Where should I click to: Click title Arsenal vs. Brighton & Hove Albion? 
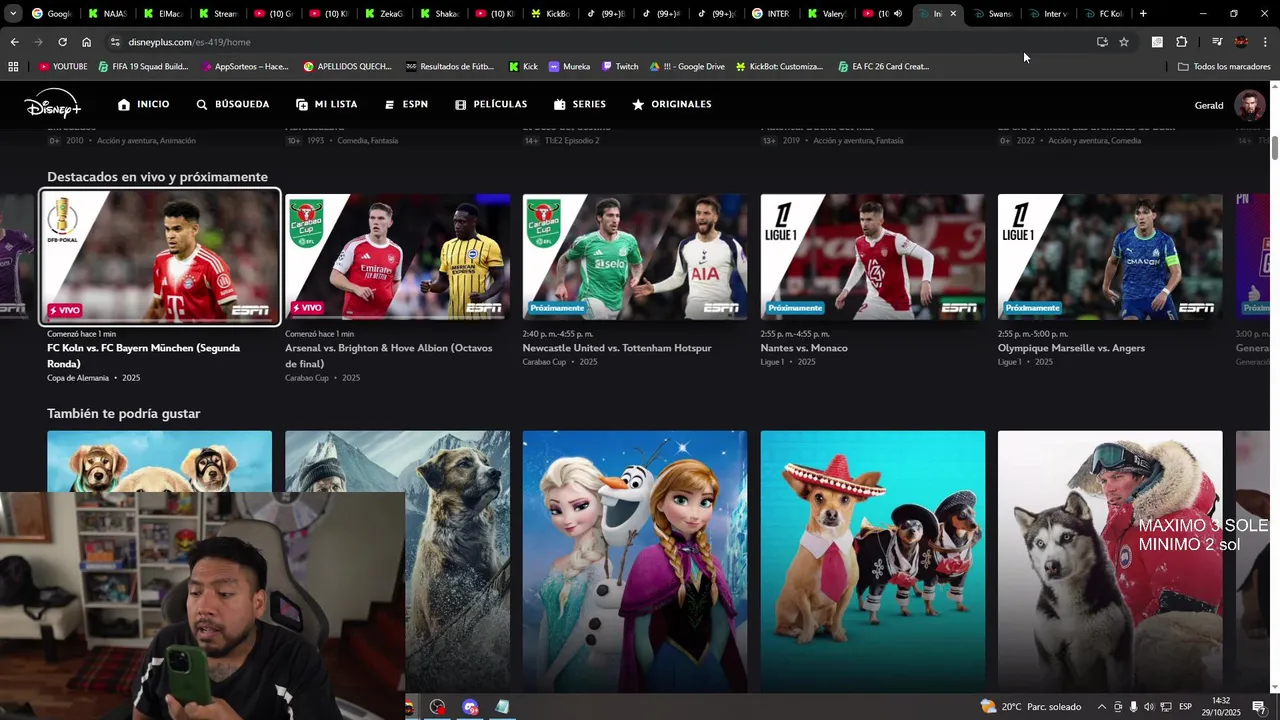click(x=389, y=355)
